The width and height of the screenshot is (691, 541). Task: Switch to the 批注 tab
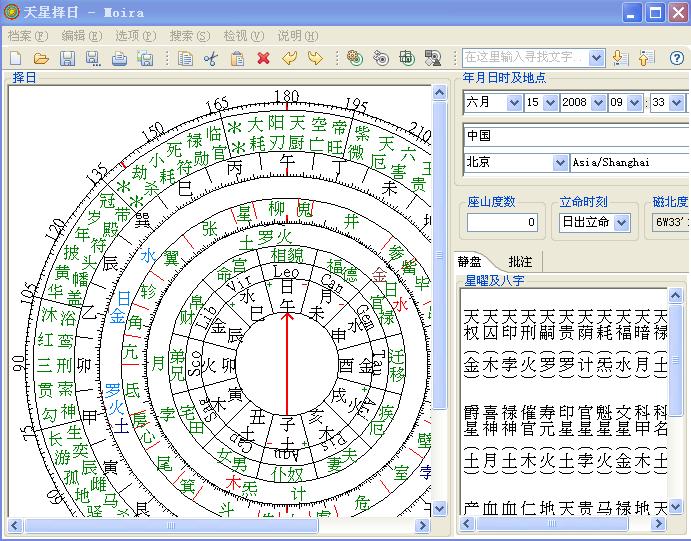click(521, 262)
